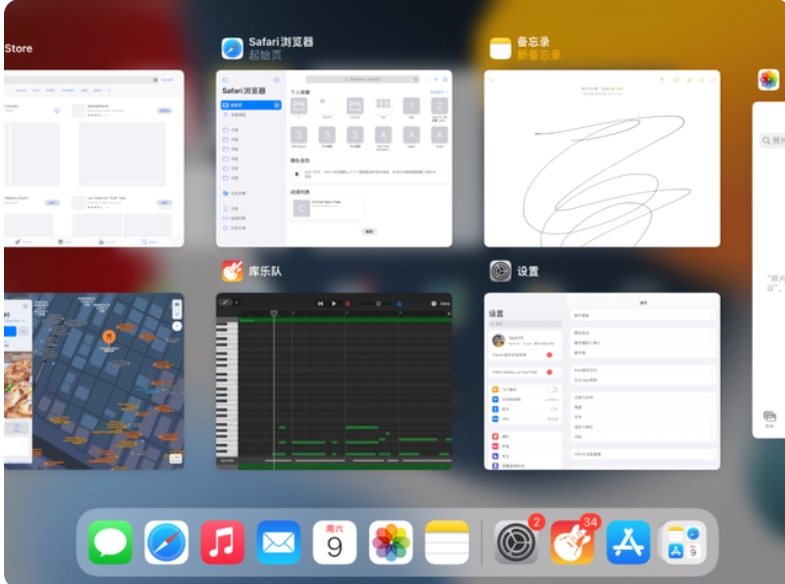Tap 库乐队 guitar header icon

(232, 271)
